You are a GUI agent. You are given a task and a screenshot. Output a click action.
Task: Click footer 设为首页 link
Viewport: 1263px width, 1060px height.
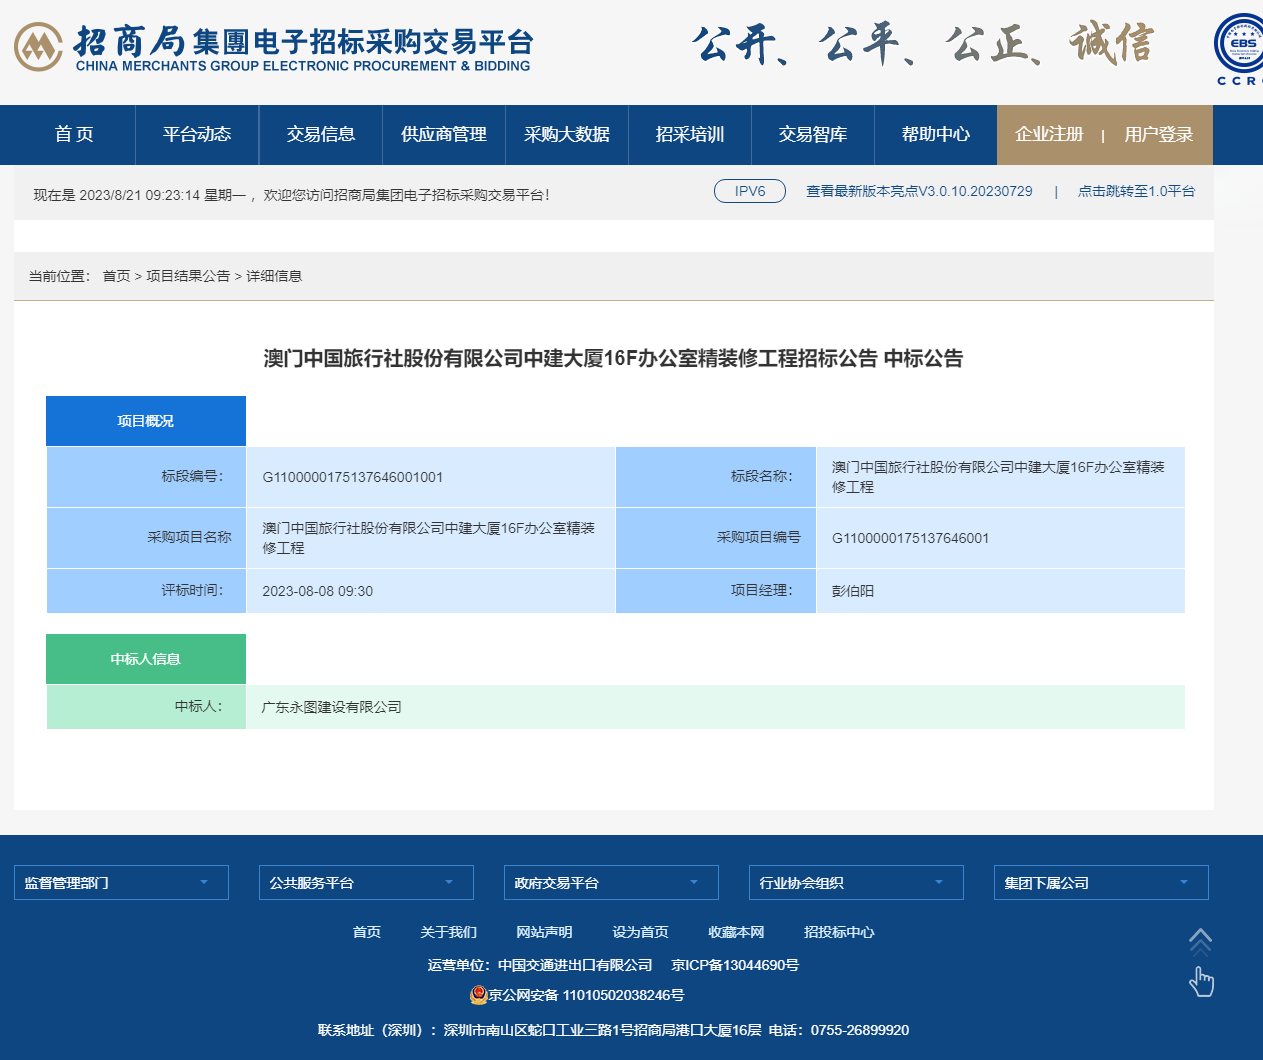640,932
